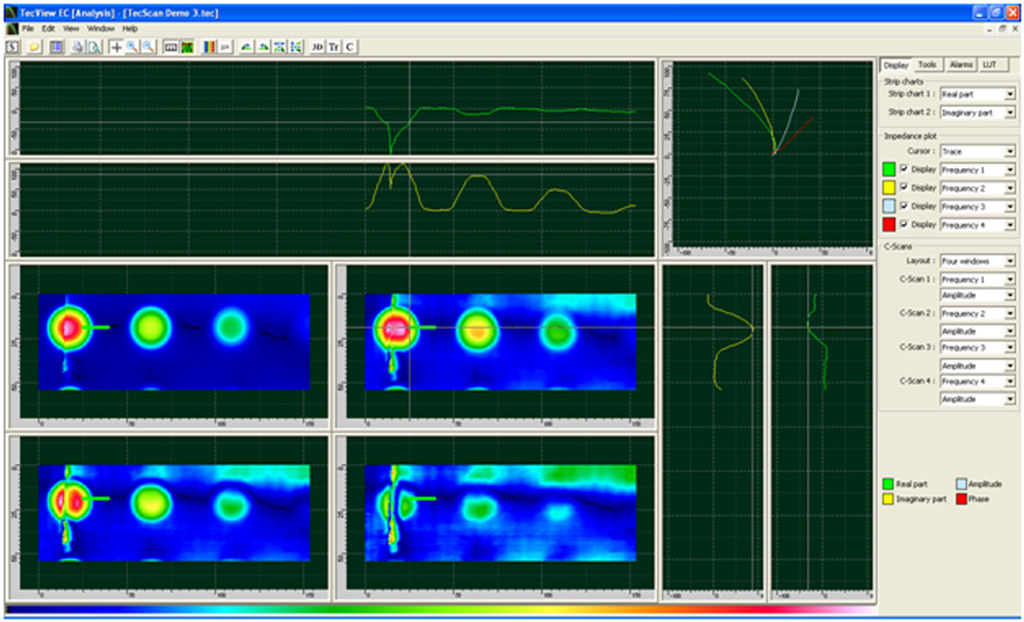Screen dimensions: 1024x622
Task: Switch to the Tools tab
Action: click(927, 65)
